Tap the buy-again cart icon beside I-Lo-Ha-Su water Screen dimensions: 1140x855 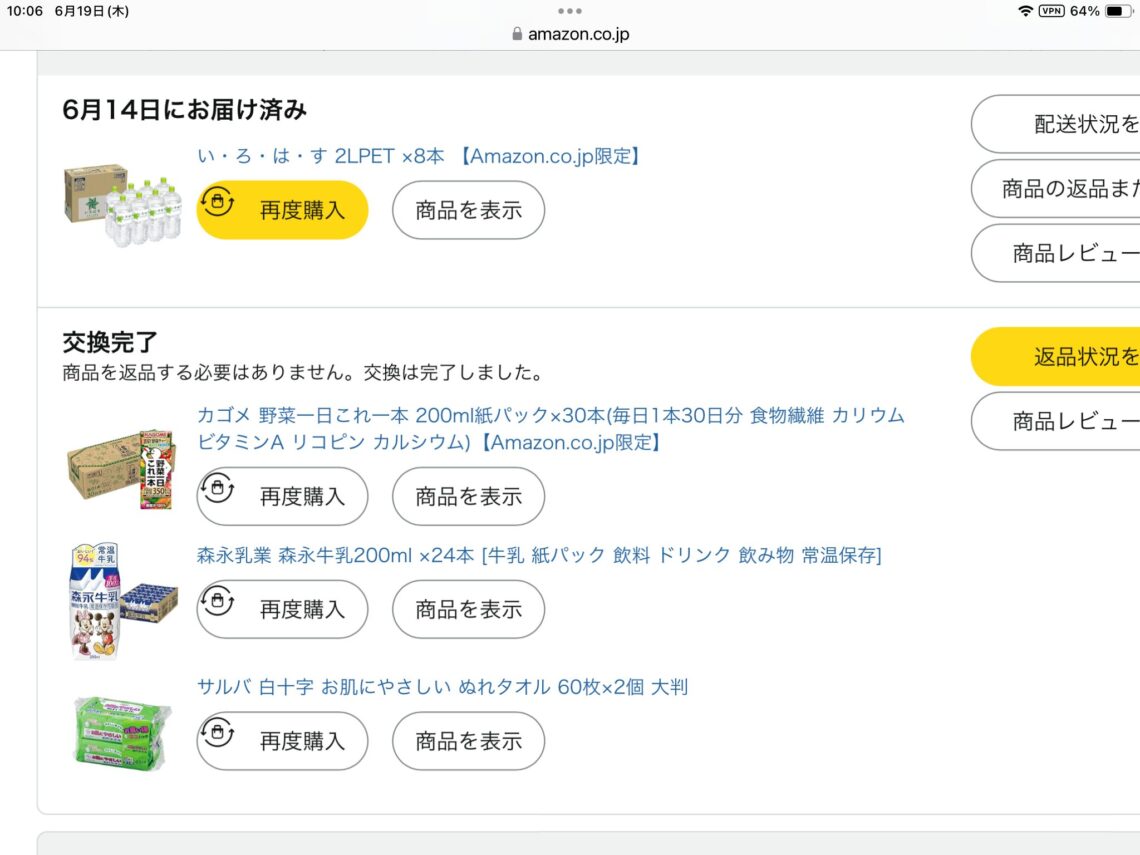pyautogui.click(x=218, y=203)
